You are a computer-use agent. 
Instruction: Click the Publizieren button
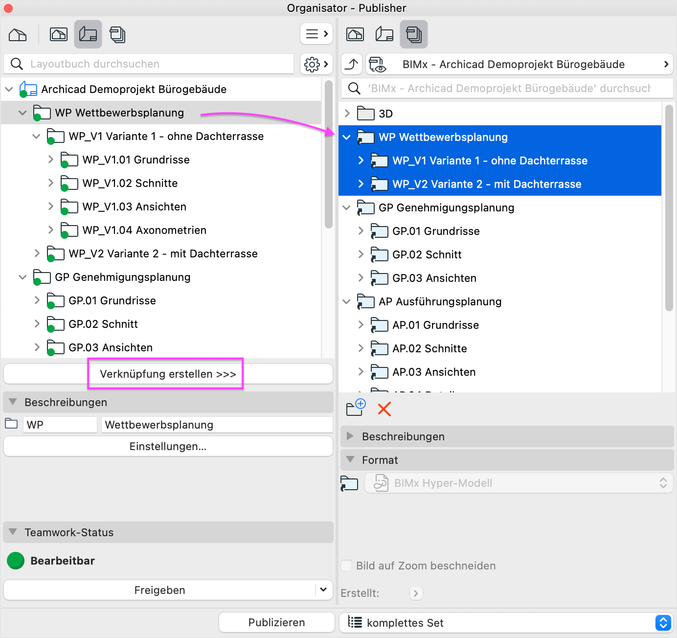pyautogui.click(x=276, y=622)
